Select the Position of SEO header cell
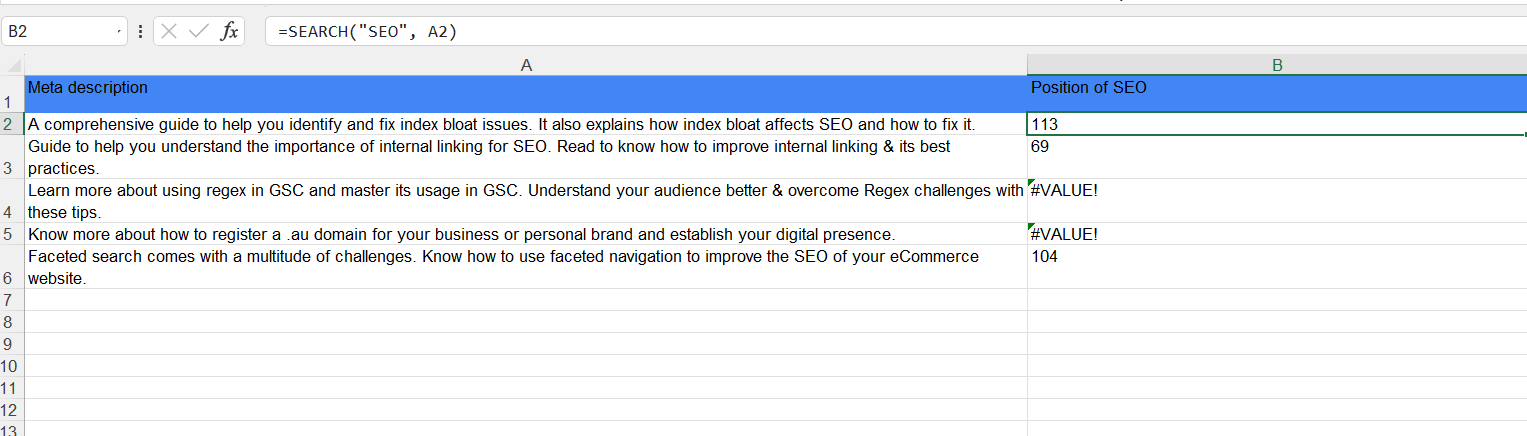The image size is (1527, 436). 1277,95
